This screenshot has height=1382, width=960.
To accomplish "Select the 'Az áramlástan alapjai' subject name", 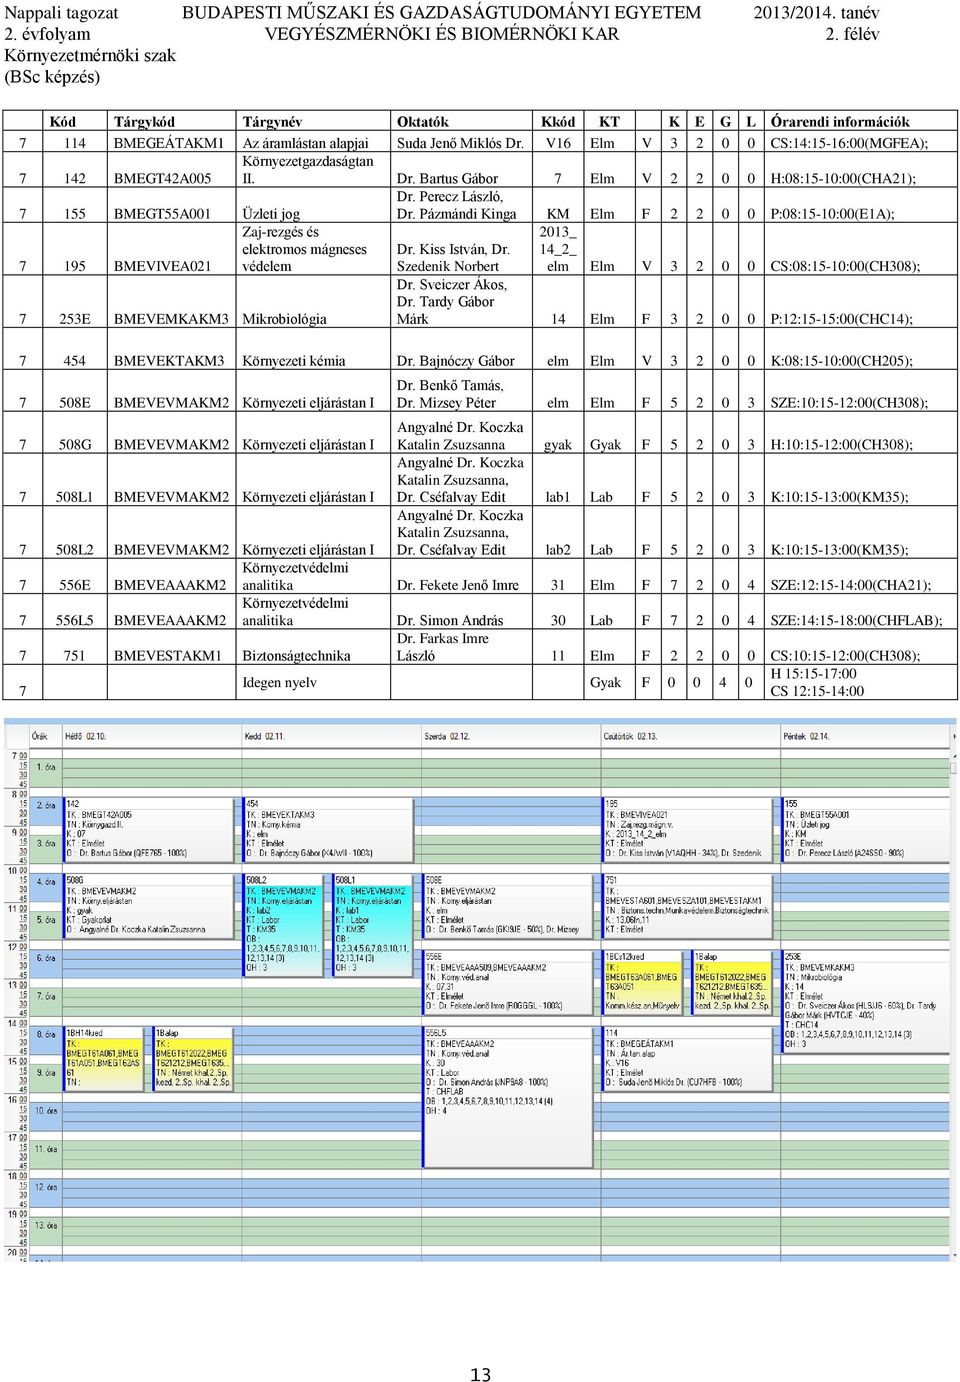I will tap(305, 143).
